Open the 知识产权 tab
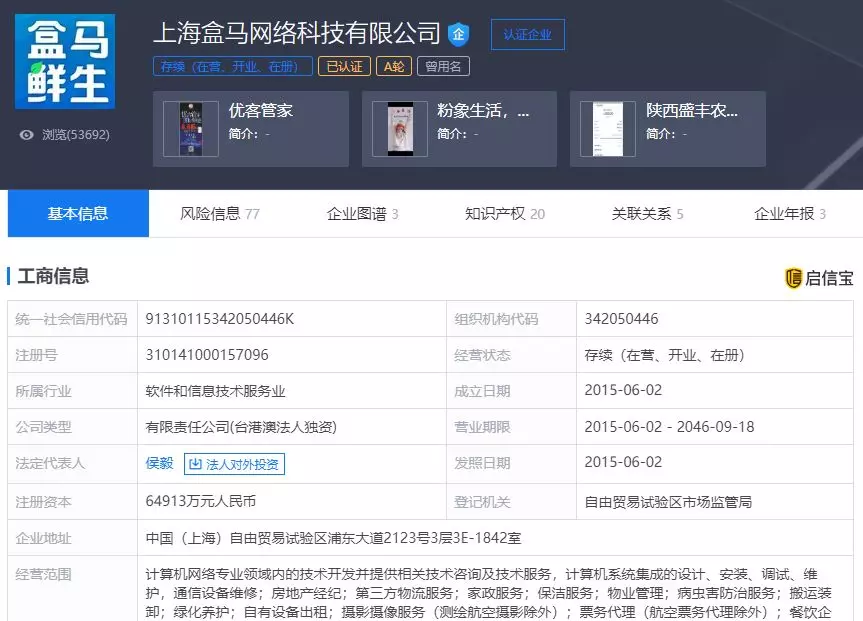This screenshot has width=863, height=621. (x=505, y=214)
